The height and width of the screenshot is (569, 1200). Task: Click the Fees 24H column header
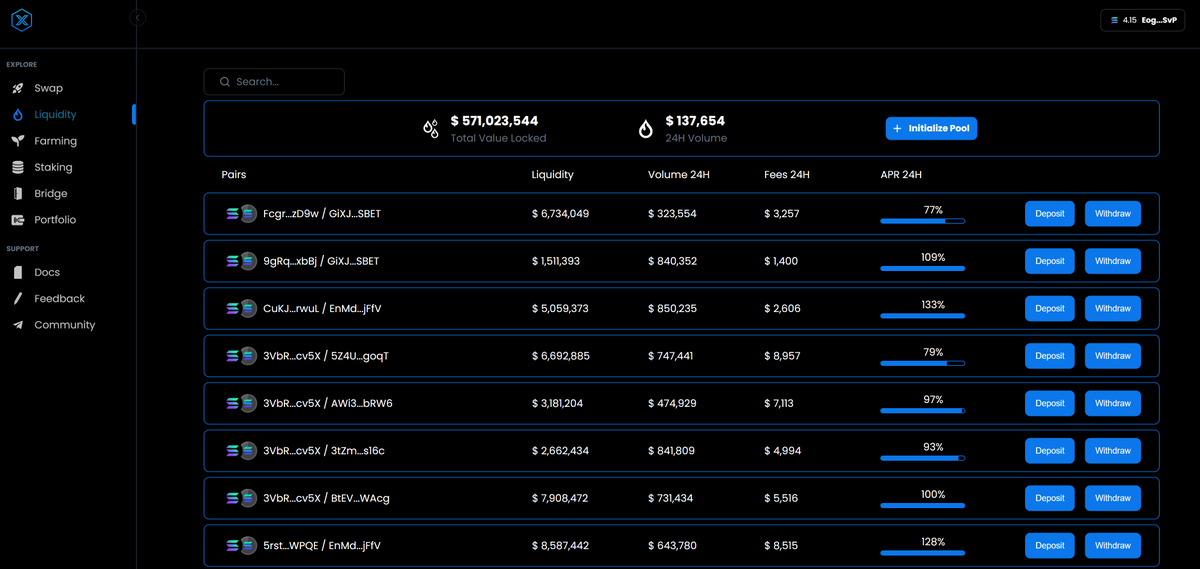[x=787, y=175]
